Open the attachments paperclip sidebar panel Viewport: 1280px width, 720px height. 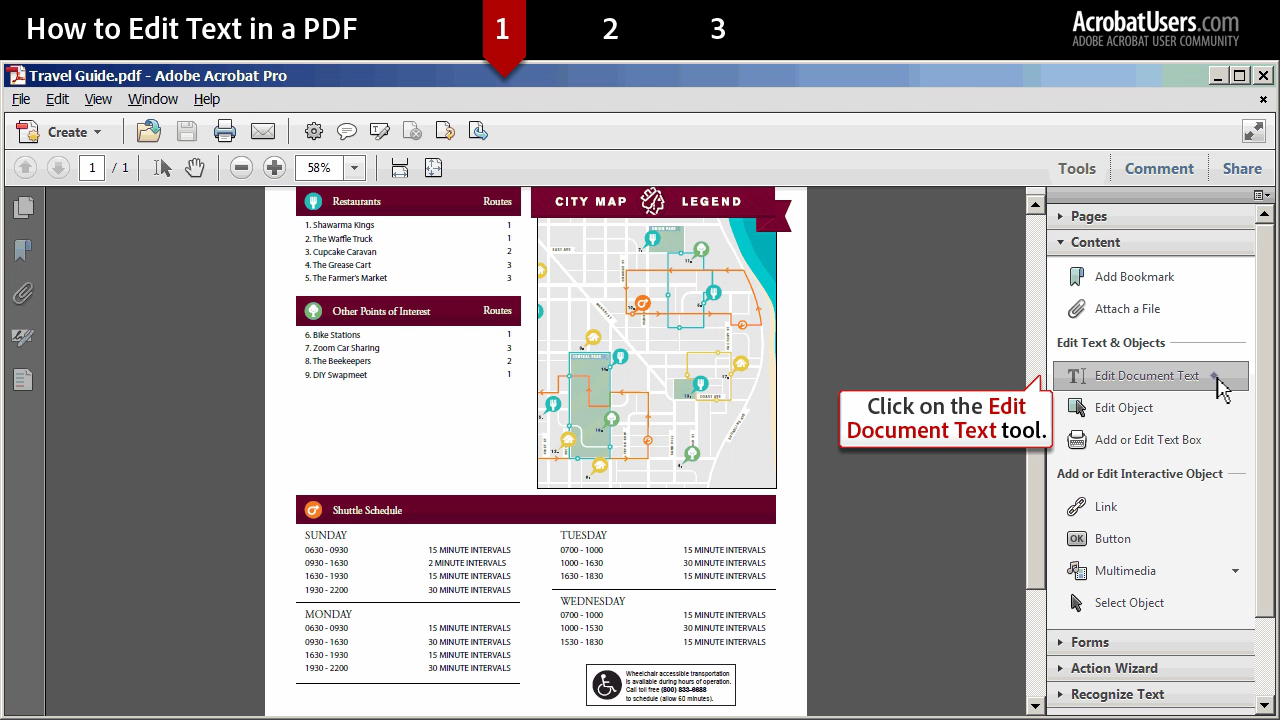tap(23, 294)
